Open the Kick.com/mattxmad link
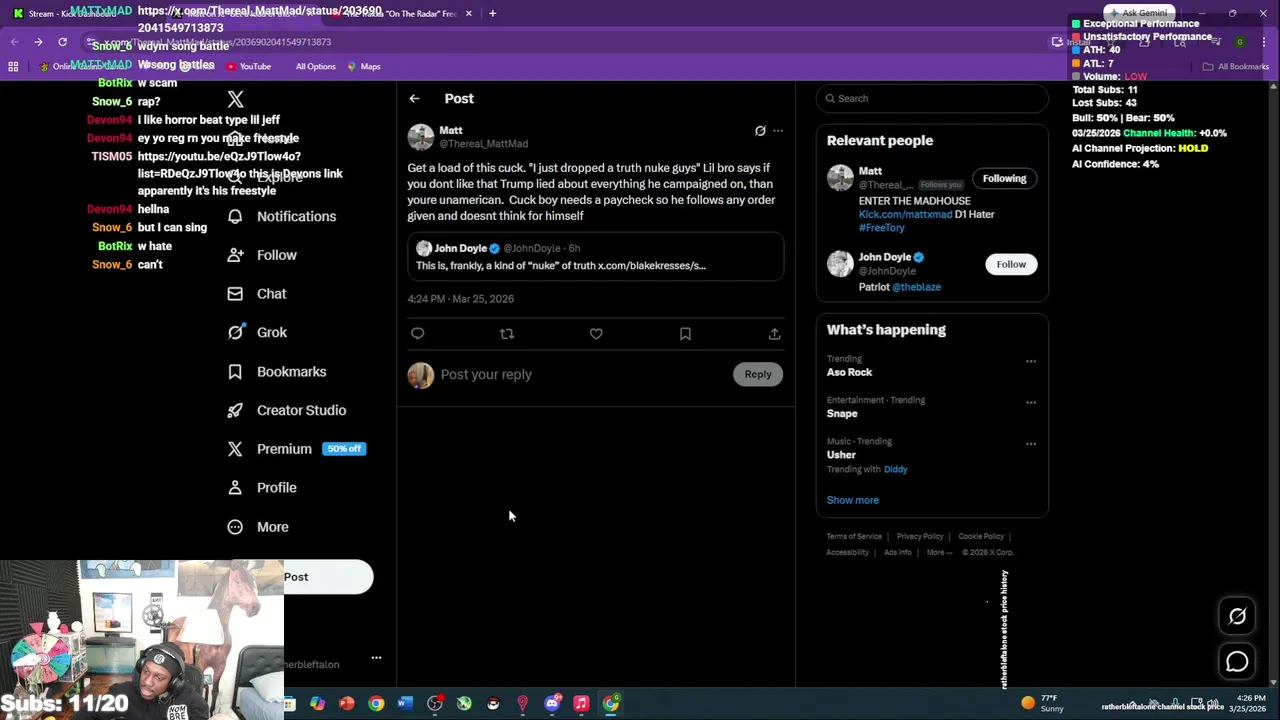This screenshot has height=720, width=1280. click(x=905, y=215)
